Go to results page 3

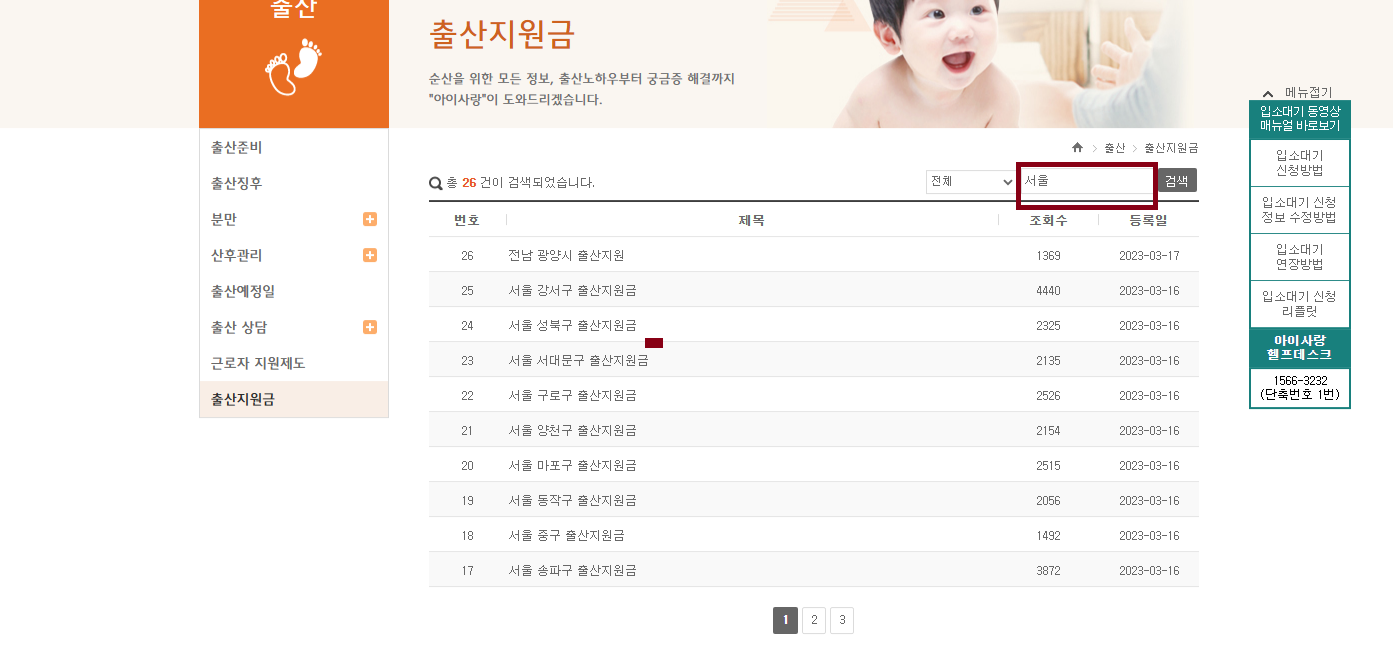(841, 620)
